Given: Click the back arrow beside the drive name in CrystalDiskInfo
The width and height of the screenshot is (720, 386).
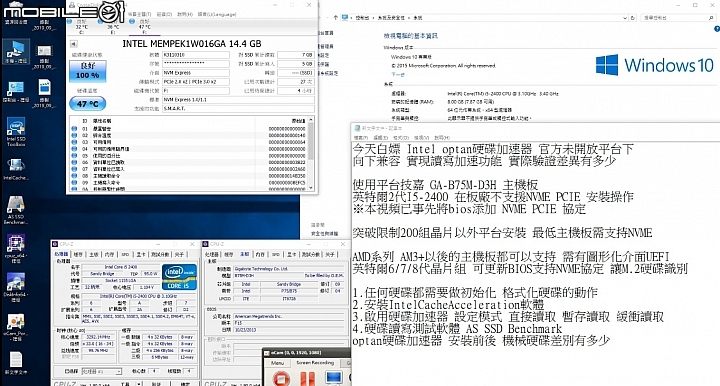Looking at the screenshot, I should pos(73,44).
